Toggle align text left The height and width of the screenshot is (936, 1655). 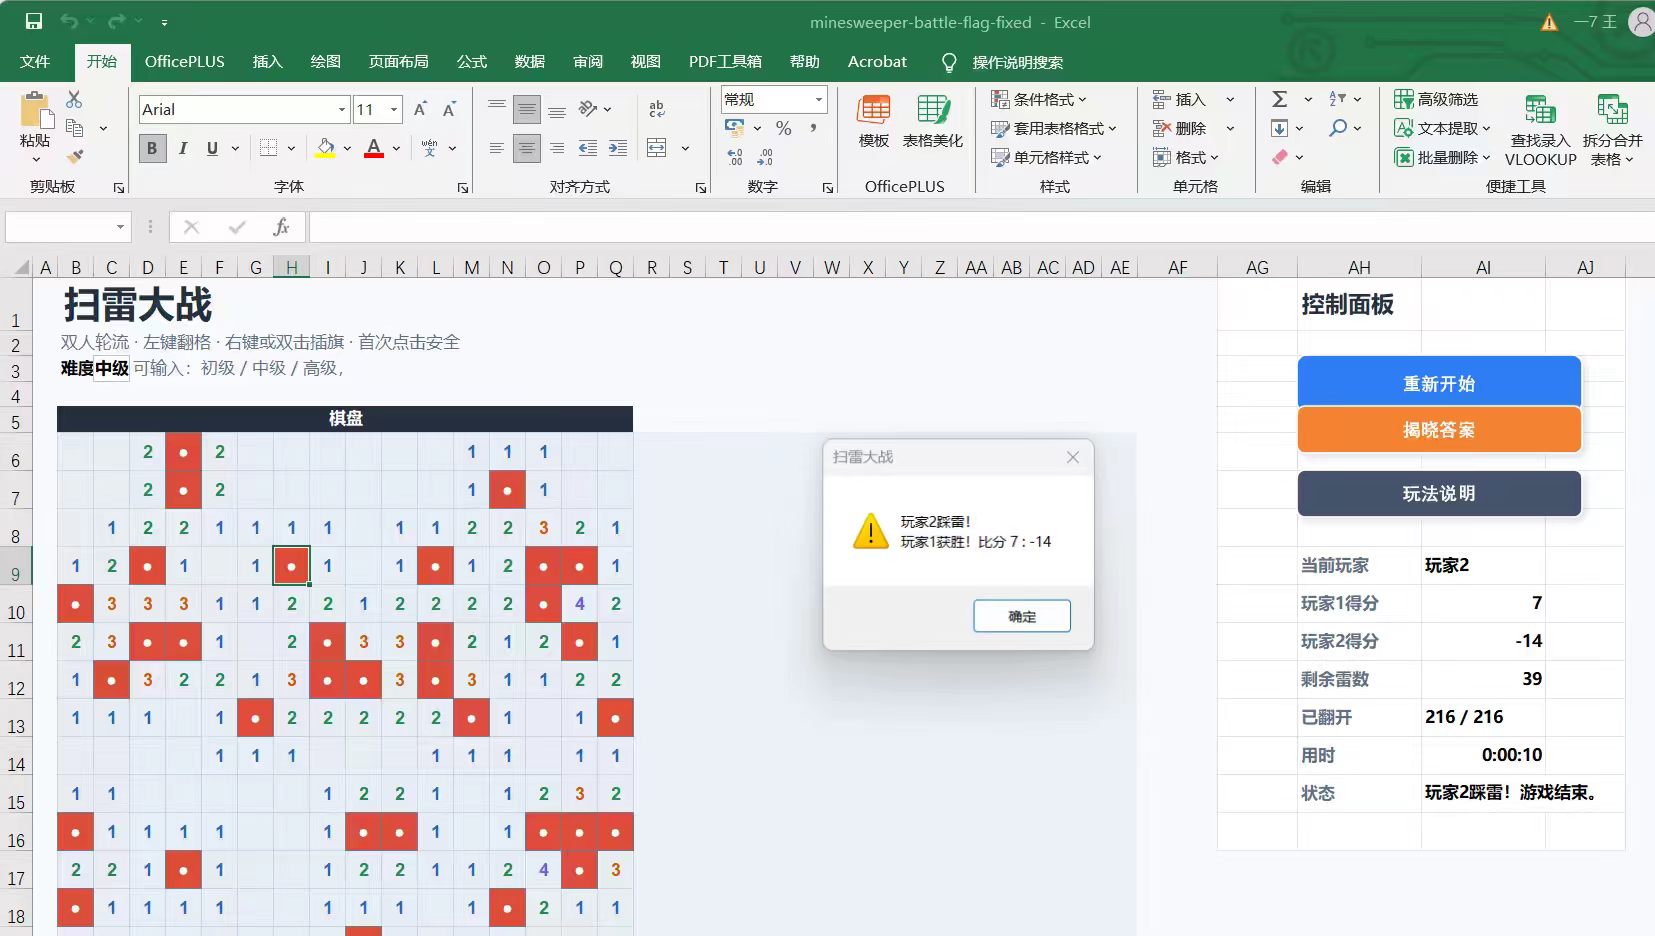click(x=496, y=148)
